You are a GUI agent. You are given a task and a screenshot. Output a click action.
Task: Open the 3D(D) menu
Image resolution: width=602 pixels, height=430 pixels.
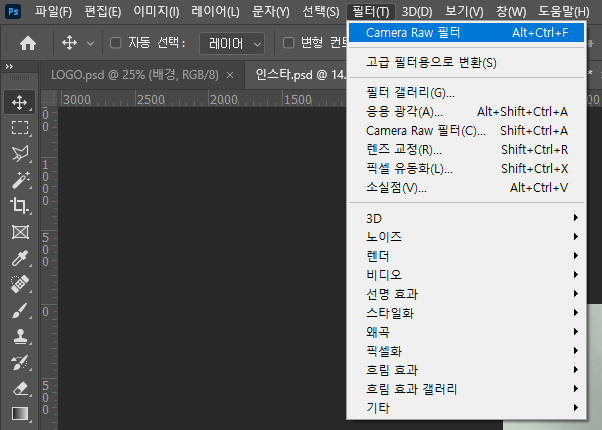417,12
